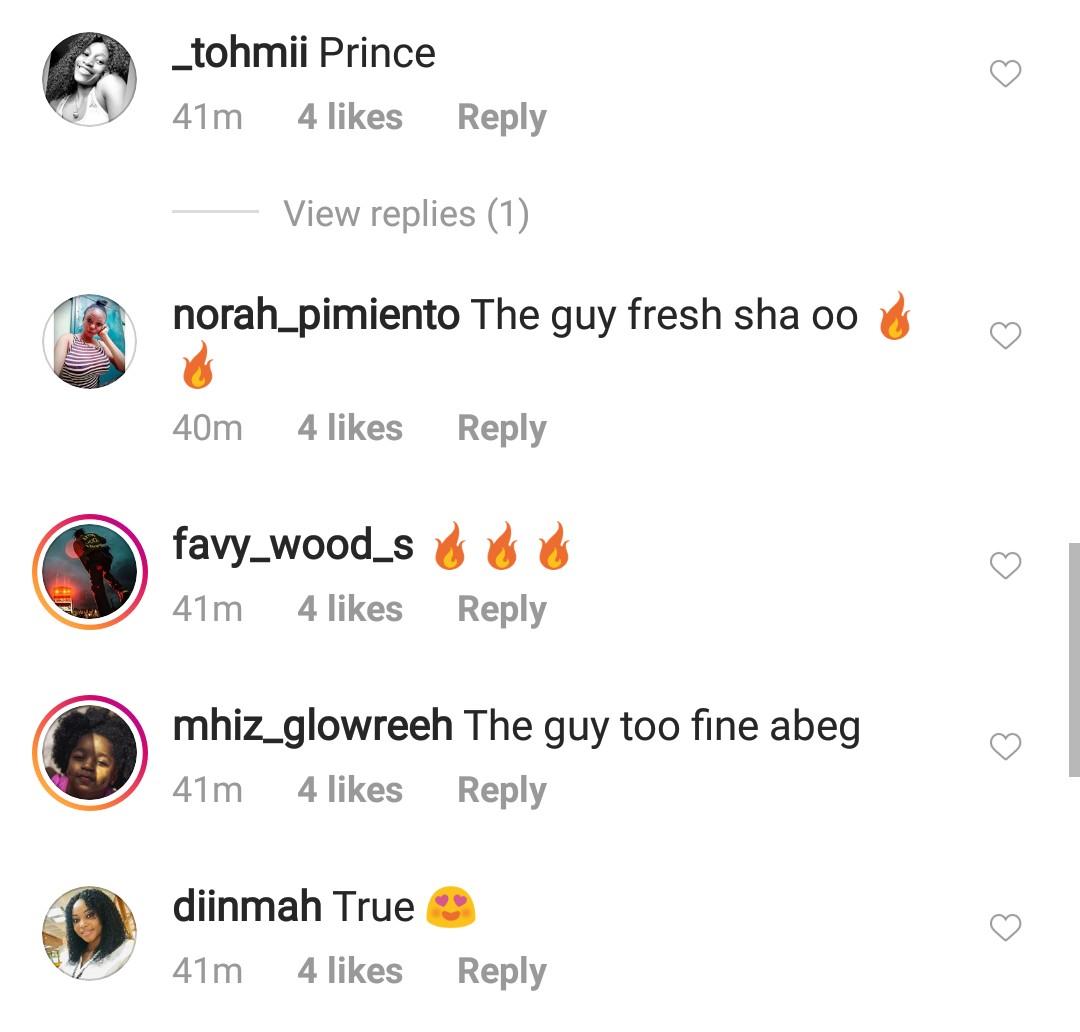Expand View replies (1) under _tohmii
The width and height of the screenshot is (1080, 1032).
[405, 214]
